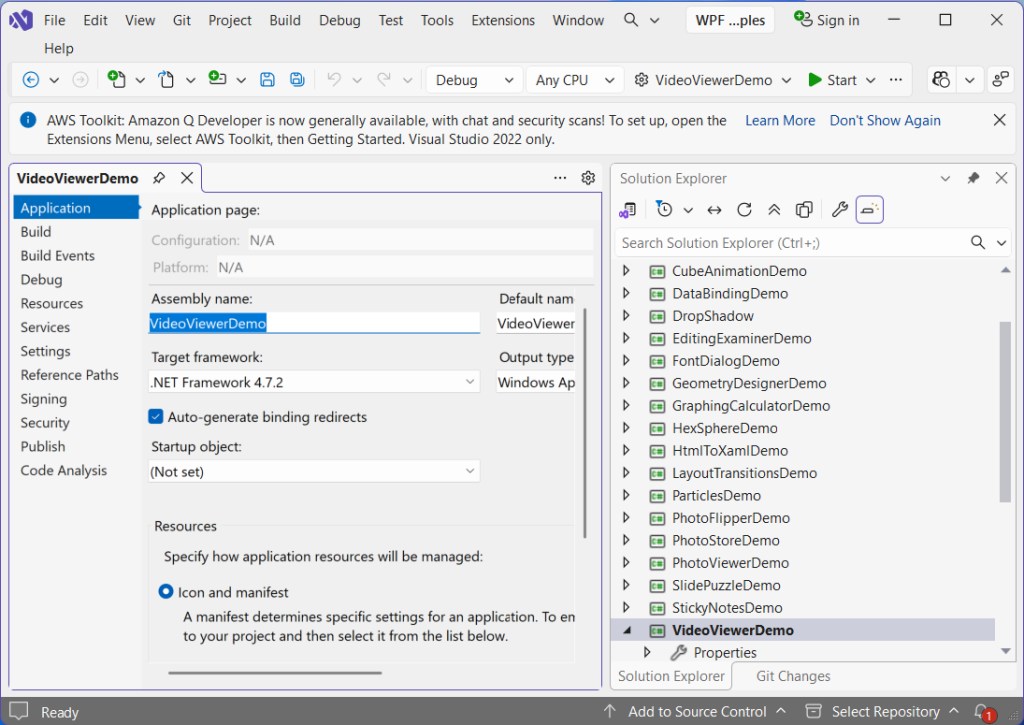
Task: Click the Show All Files icon
Action: click(x=803, y=209)
